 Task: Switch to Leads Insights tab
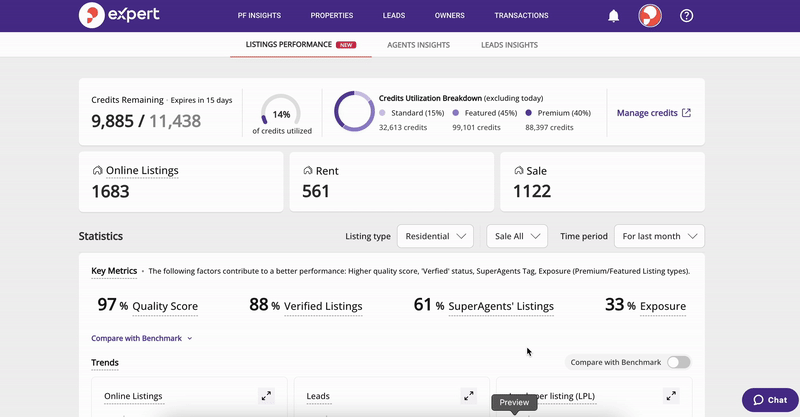click(509, 45)
